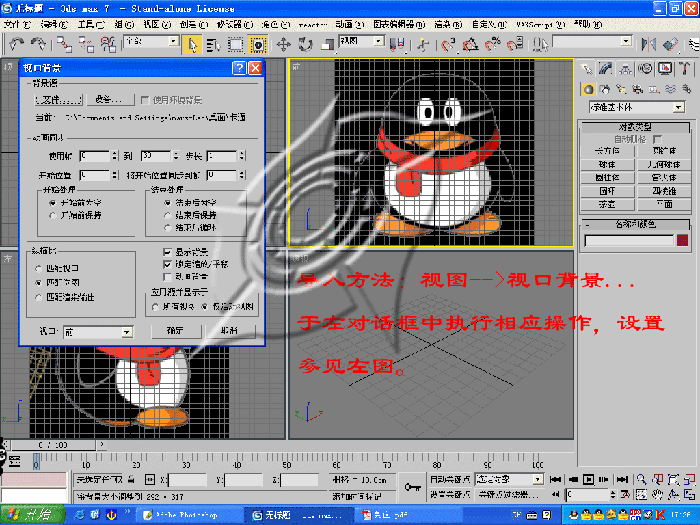Select the Geometry sphere category icon
This screenshot has height=525, width=700.
[x=588, y=90]
